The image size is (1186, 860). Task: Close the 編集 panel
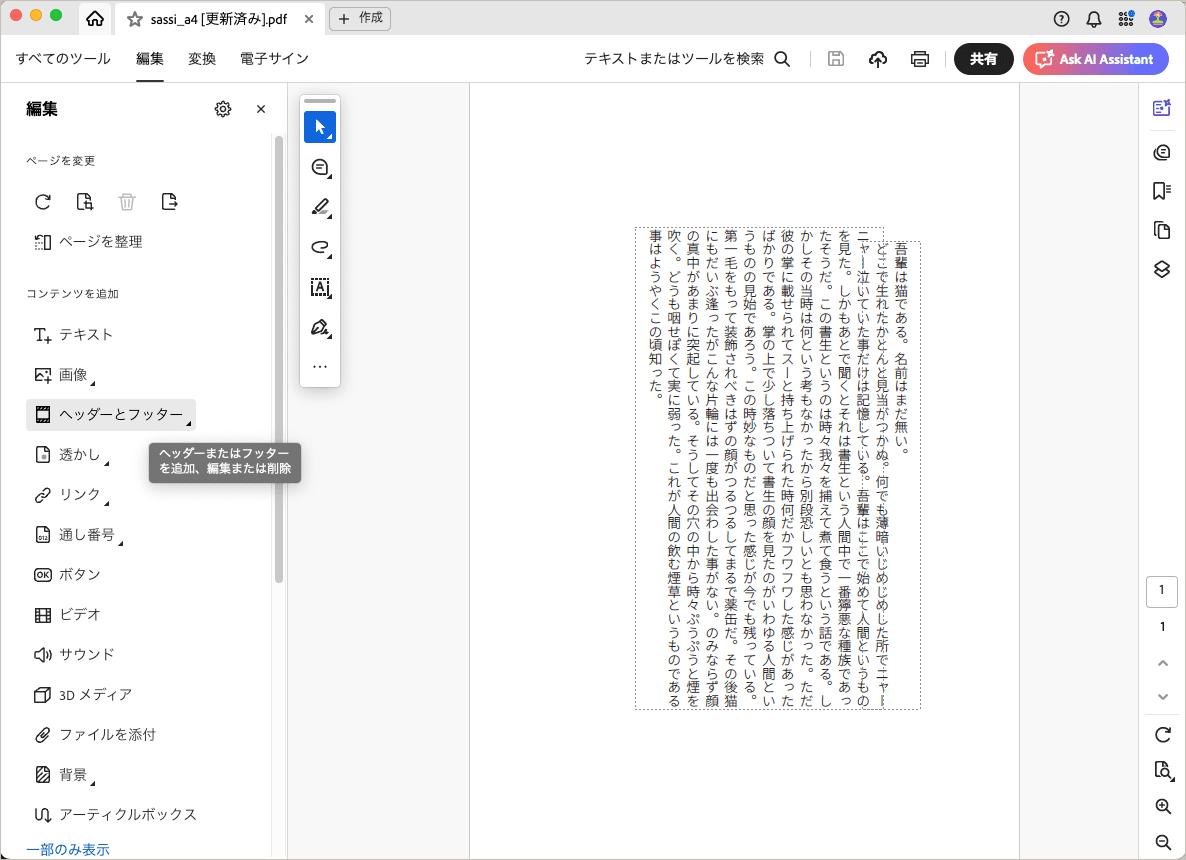pyautogui.click(x=261, y=109)
